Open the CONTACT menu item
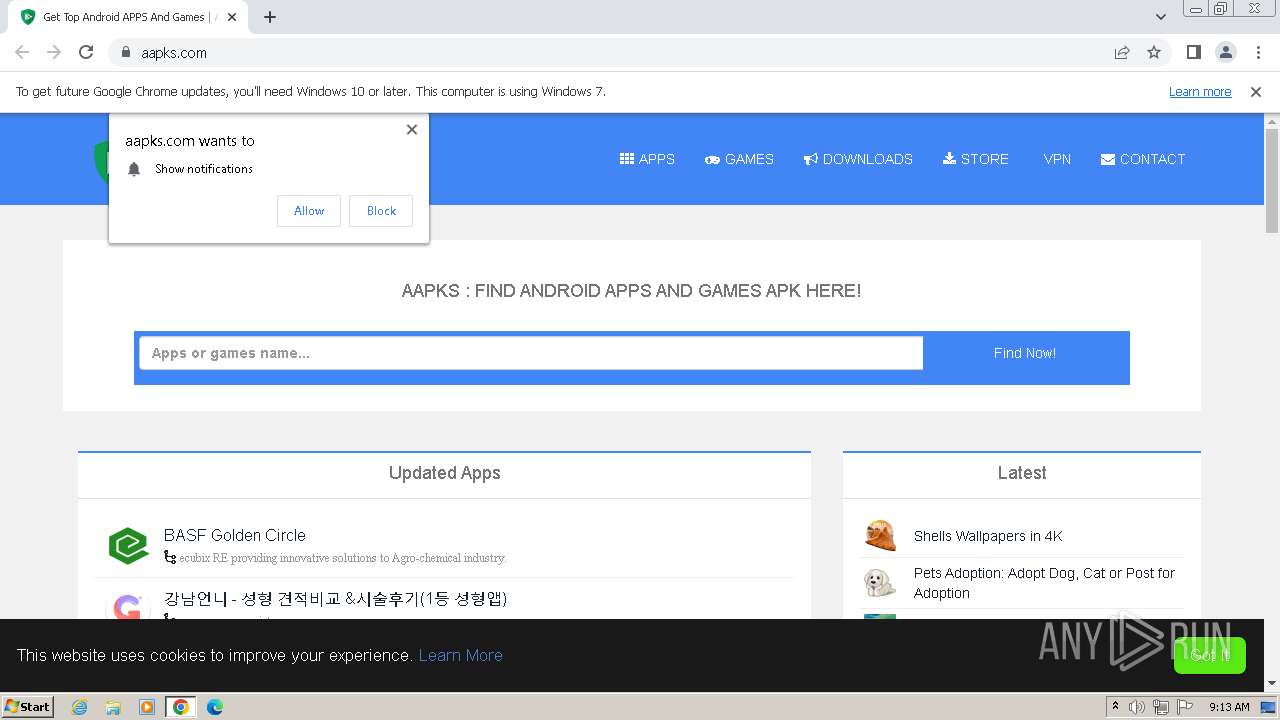 pyautogui.click(x=1143, y=159)
